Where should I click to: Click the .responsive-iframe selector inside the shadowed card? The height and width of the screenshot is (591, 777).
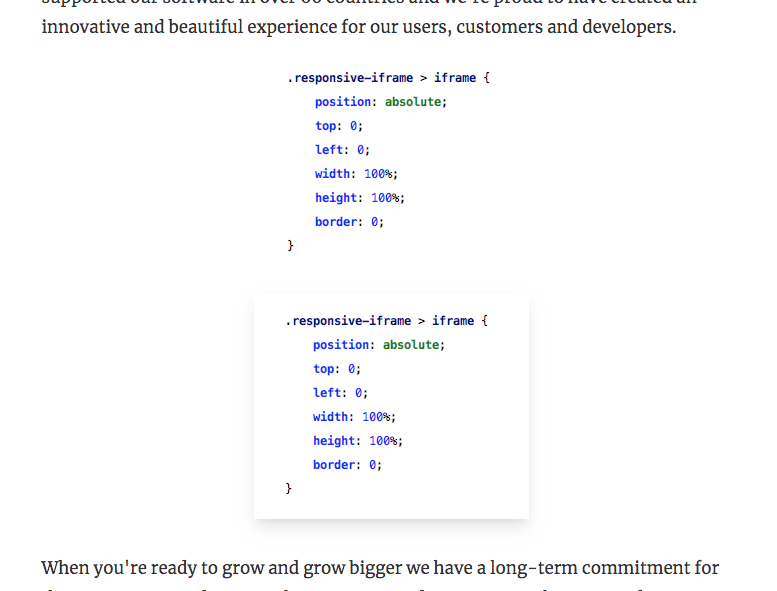pyautogui.click(x=348, y=321)
